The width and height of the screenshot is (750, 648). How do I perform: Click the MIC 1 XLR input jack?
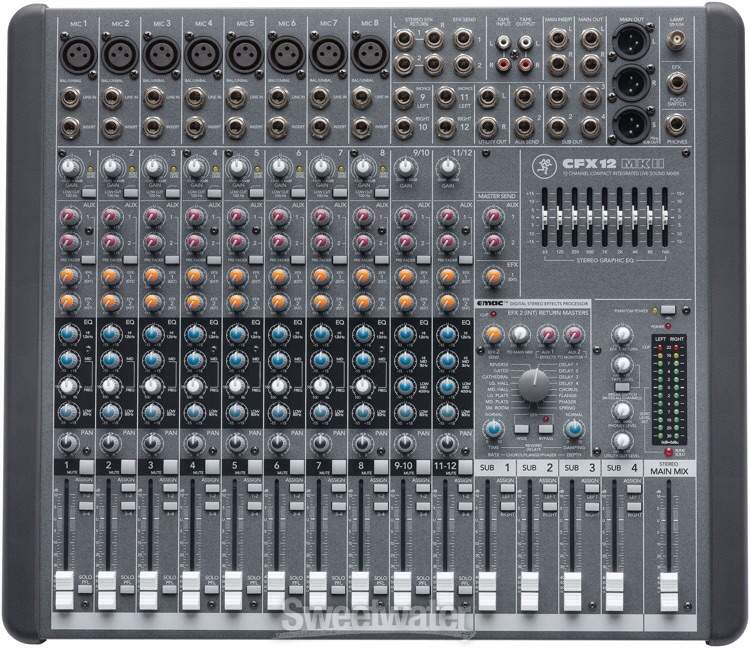point(77,55)
